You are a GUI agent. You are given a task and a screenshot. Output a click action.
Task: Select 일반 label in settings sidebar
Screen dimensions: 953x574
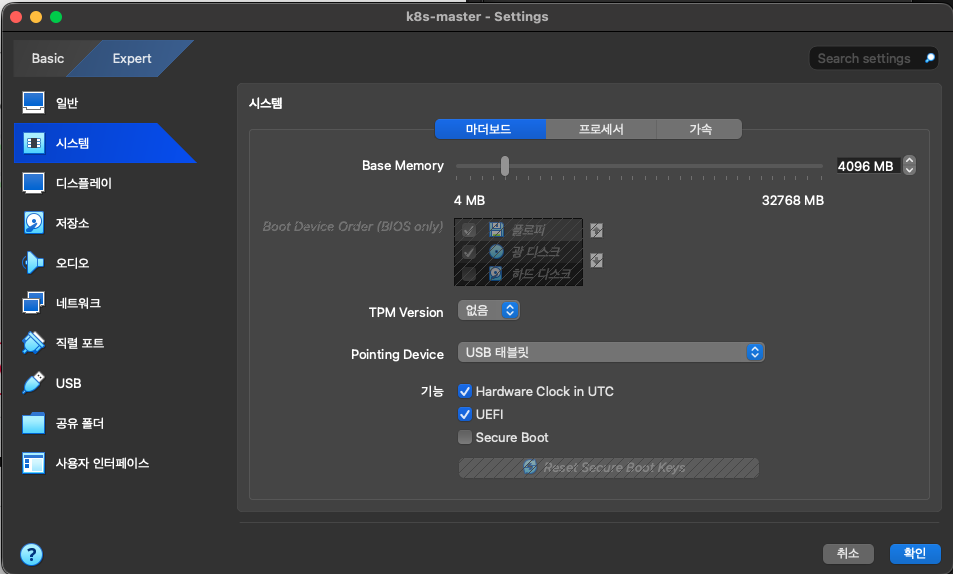67,103
